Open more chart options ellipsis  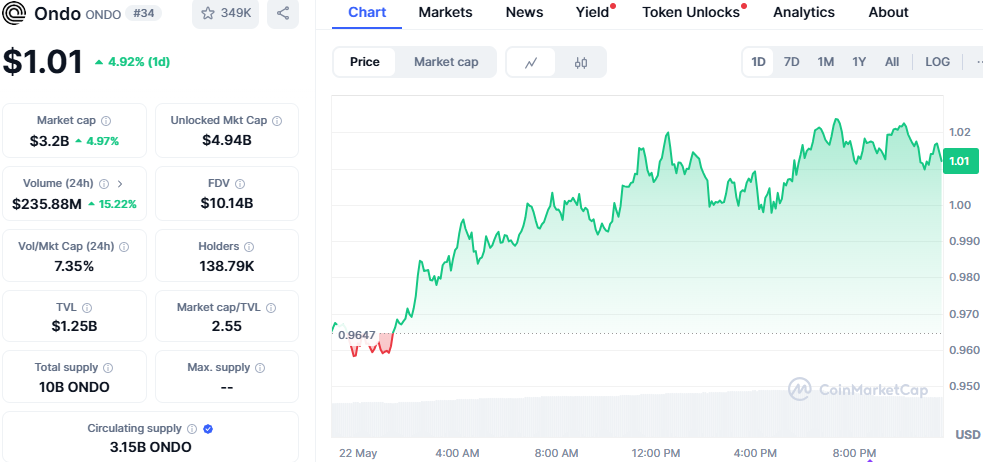pos(979,62)
